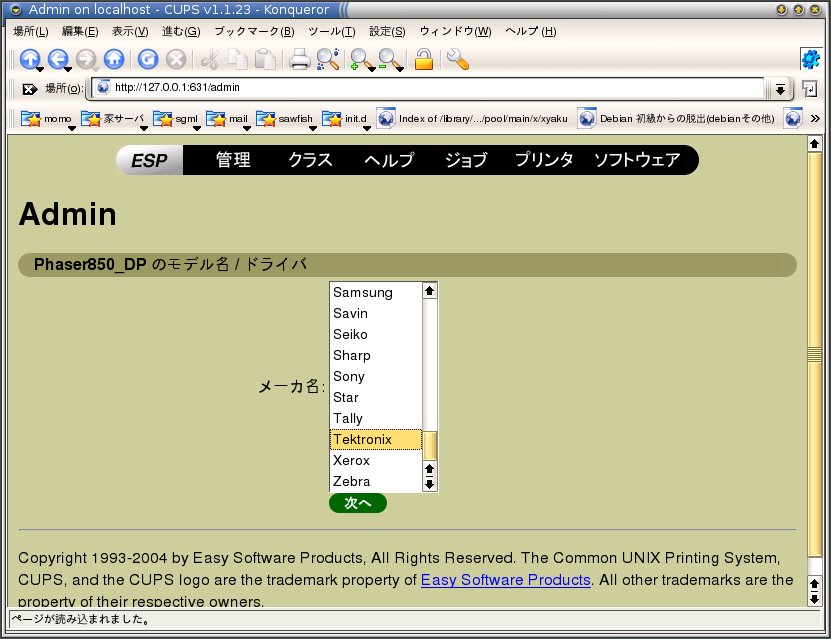Clear the location bar with the clear icon
Image resolution: width=831 pixels, height=639 pixels.
[x=29, y=88]
